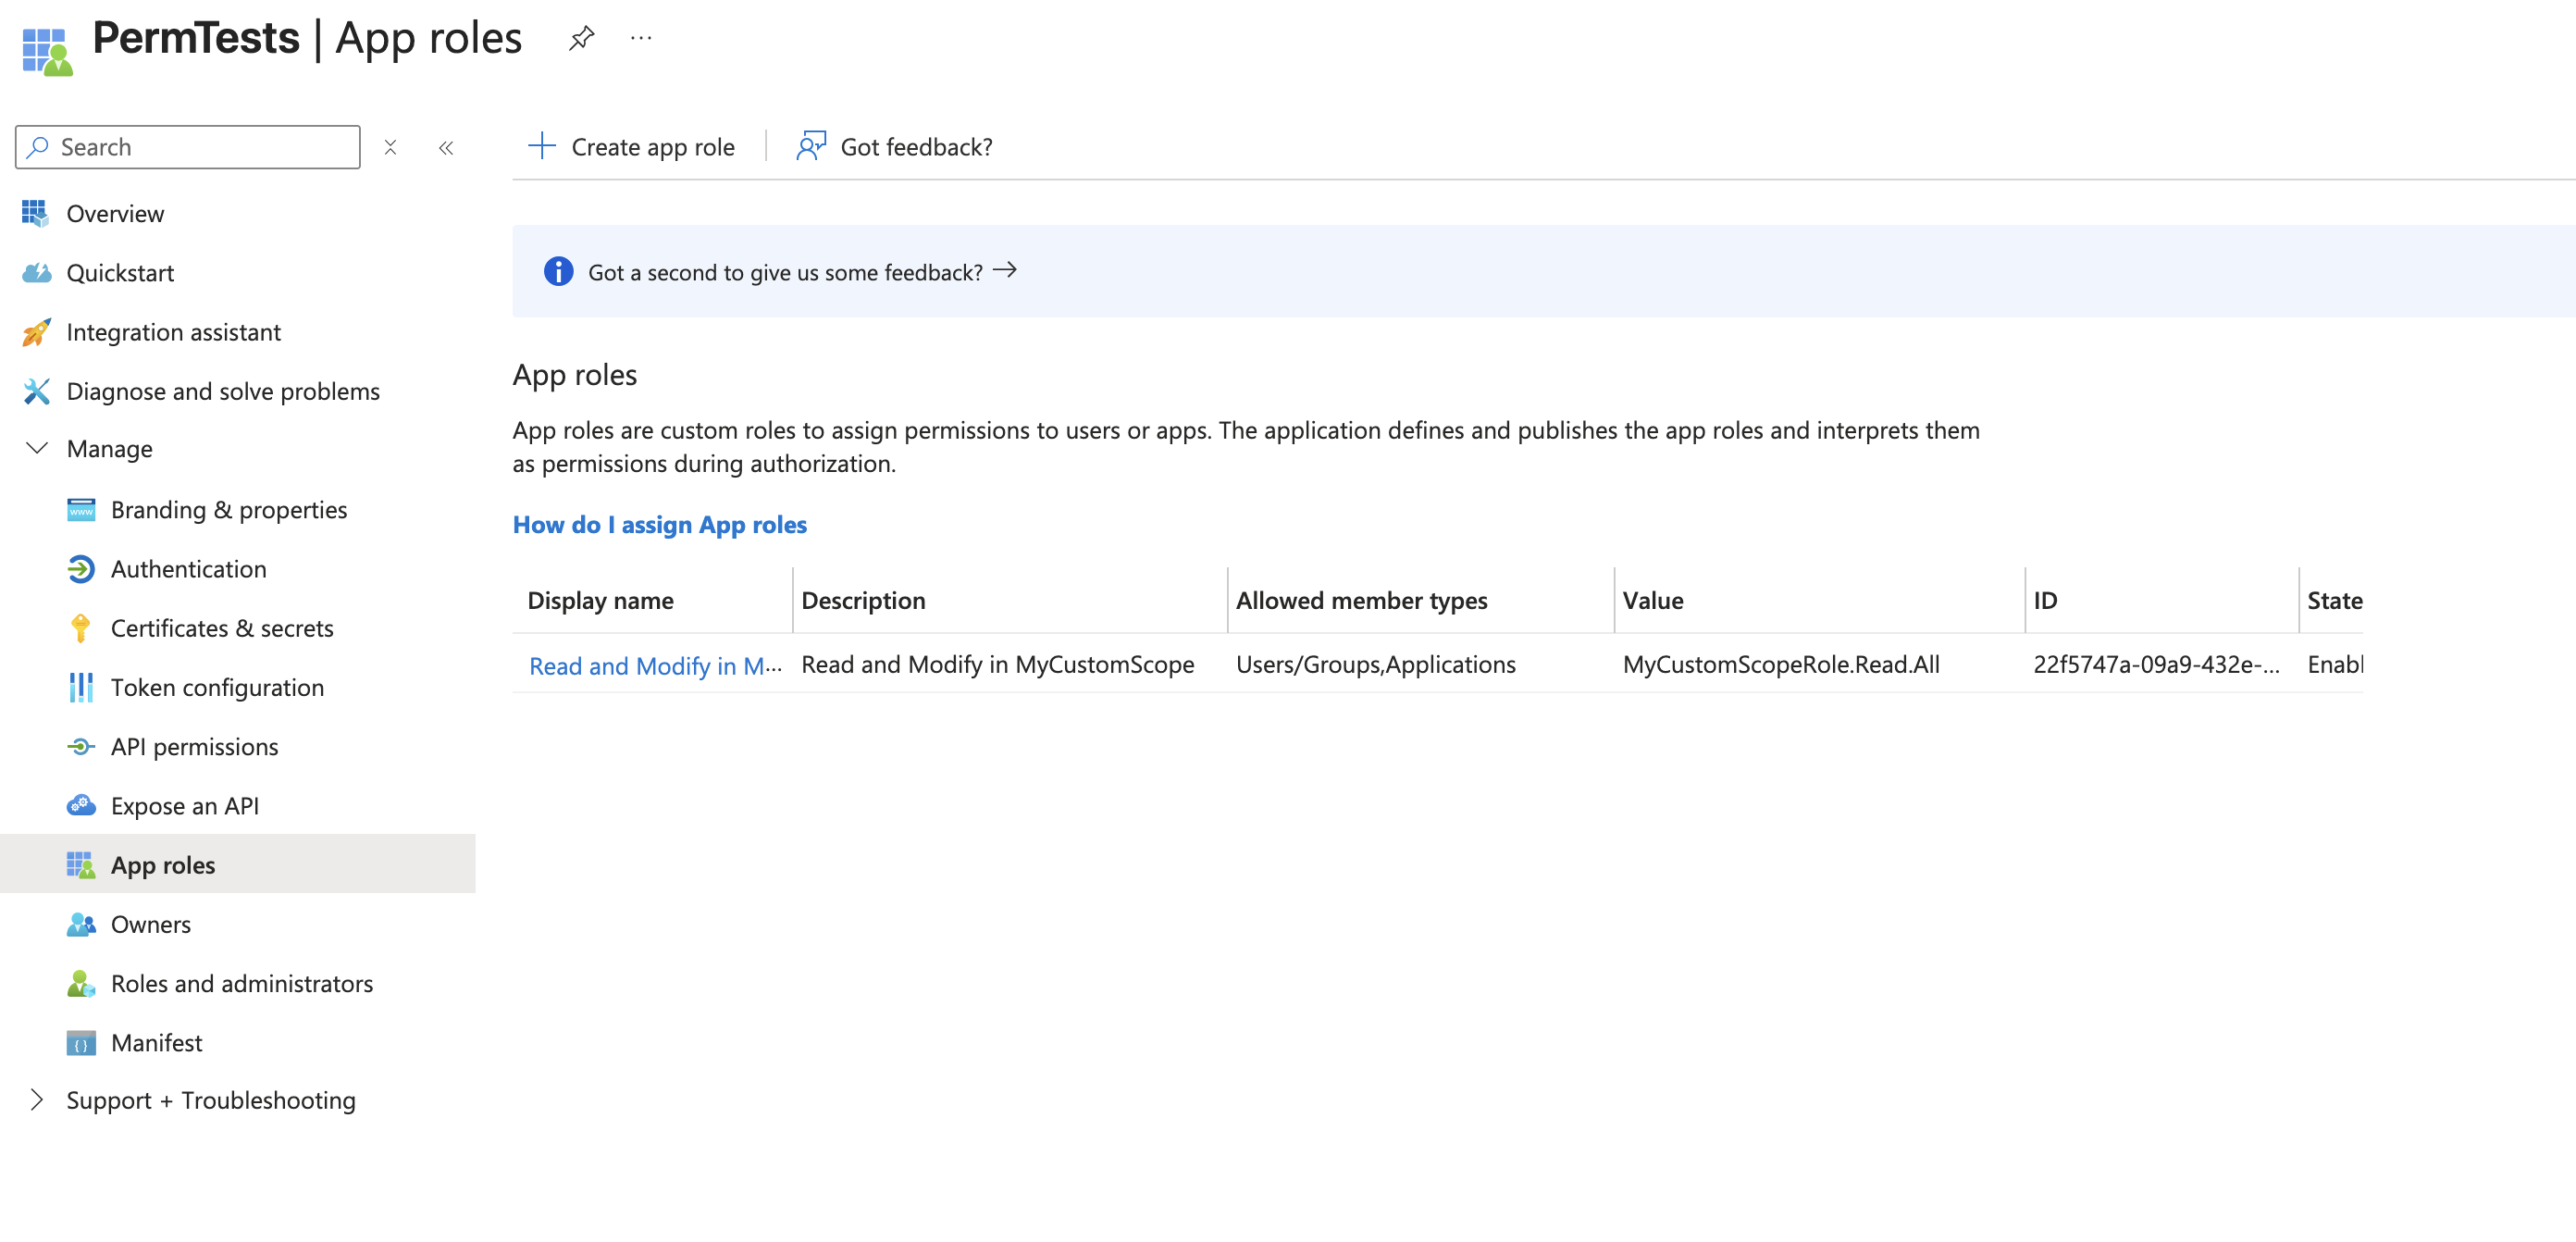Click the Integration assistant rocket icon
The width and height of the screenshot is (2576, 1242).
tap(36, 331)
